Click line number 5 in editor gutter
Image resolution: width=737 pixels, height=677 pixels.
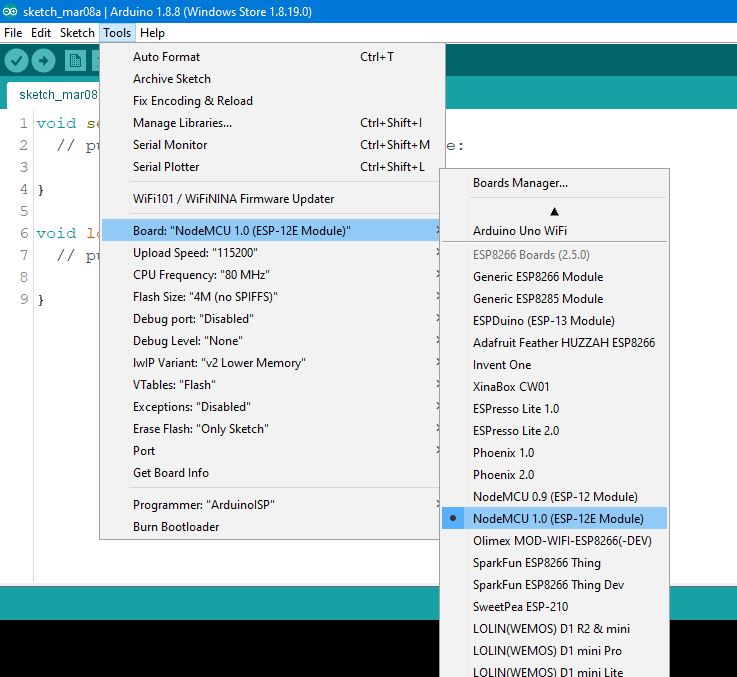[x=24, y=211]
